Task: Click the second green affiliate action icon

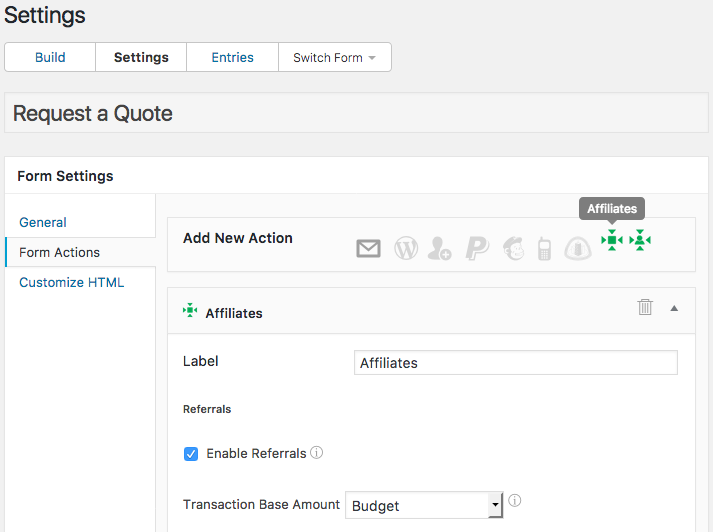Action: (640, 240)
